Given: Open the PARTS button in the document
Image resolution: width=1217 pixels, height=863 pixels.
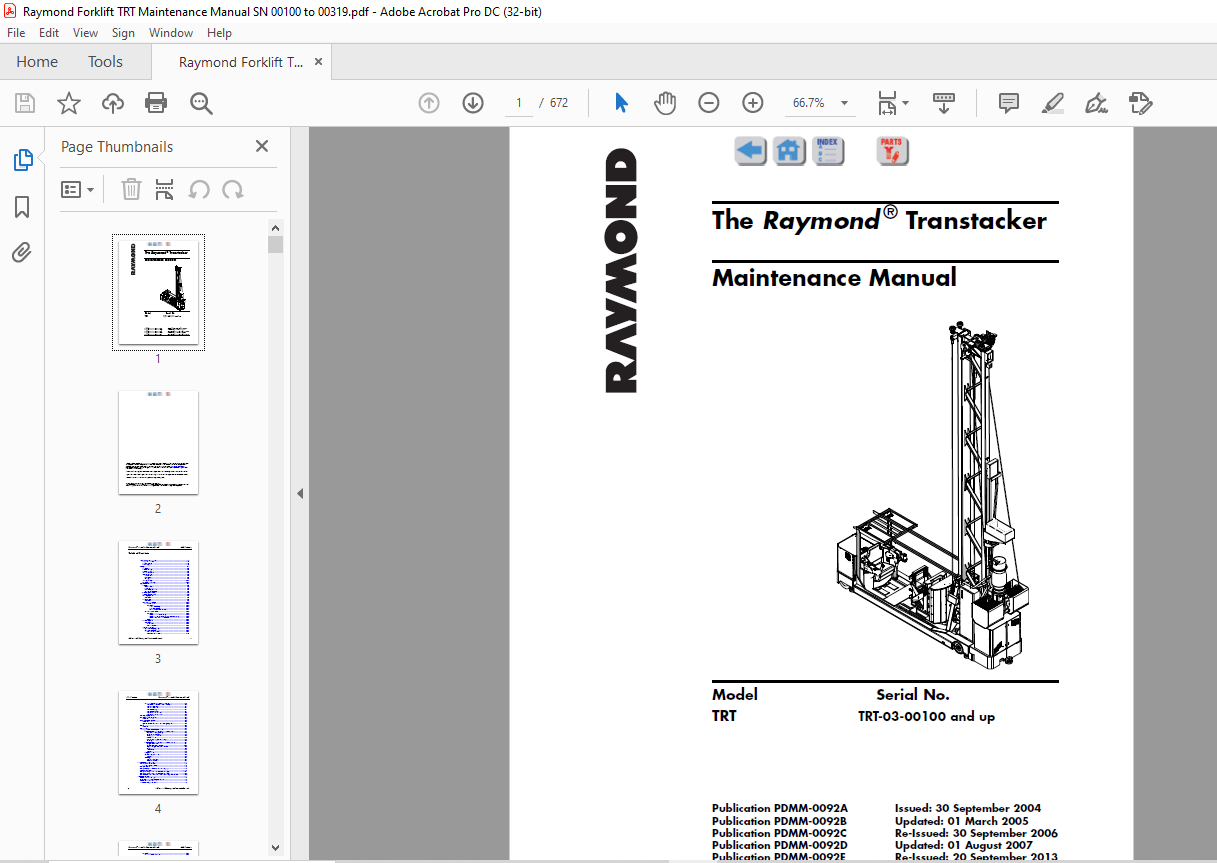Looking at the screenshot, I should [x=893, y=151].
